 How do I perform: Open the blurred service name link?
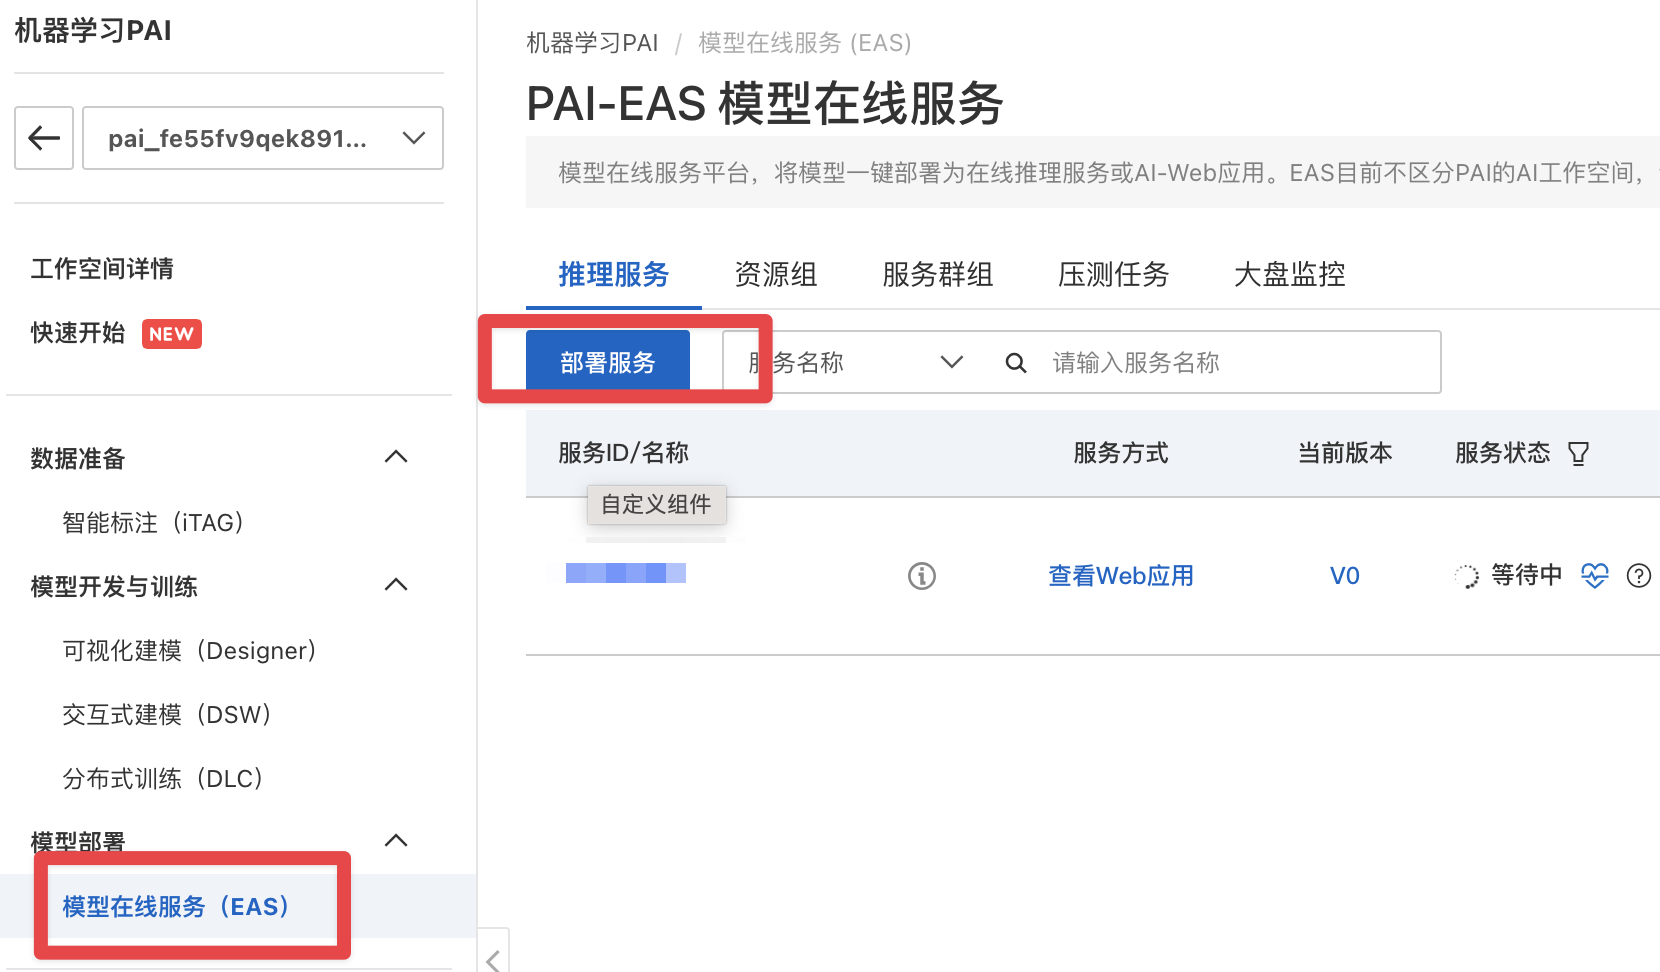point(626,573)
